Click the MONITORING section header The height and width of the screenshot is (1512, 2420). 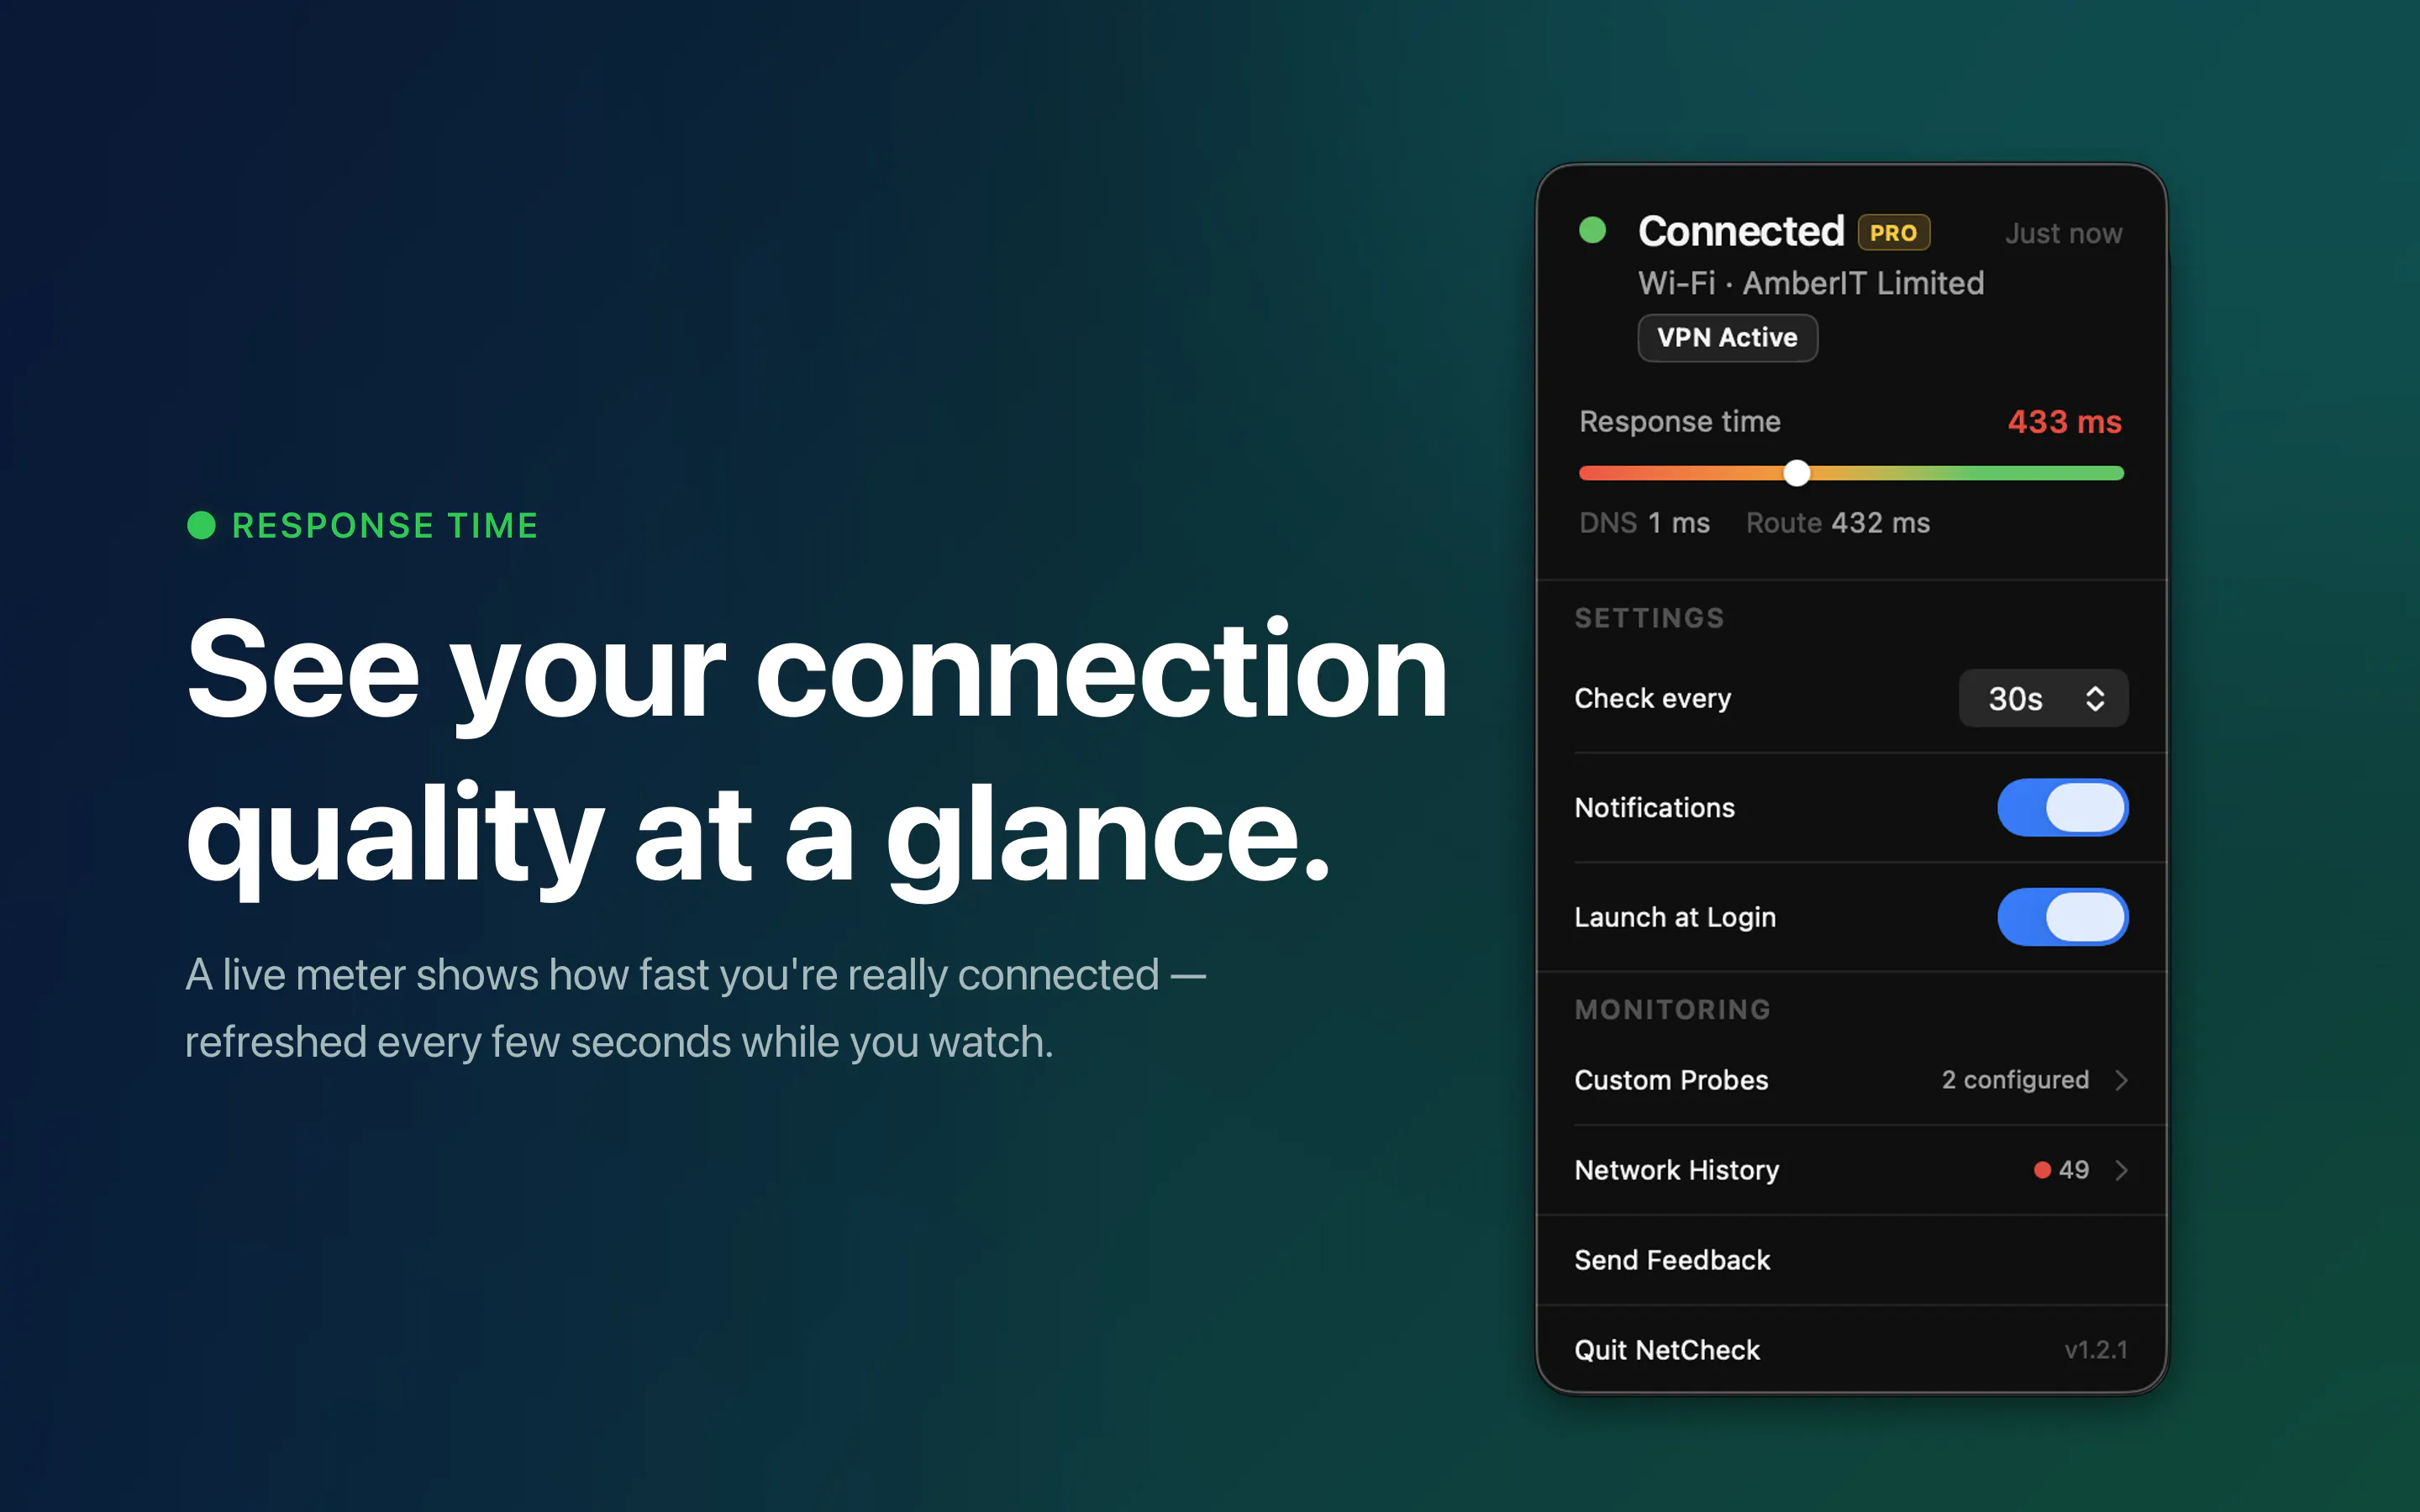1672,1010
